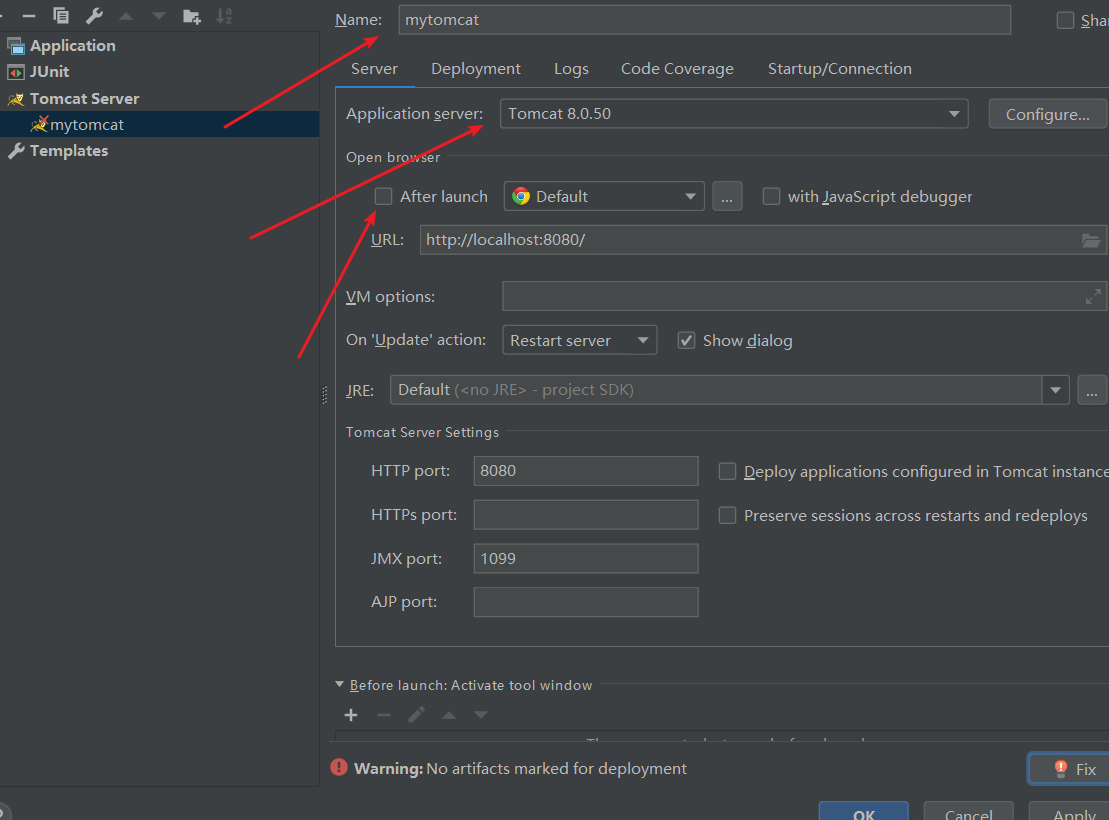The height and width of the screenshot is (820, 1109).
Task: Collapse the Before launch section
Action: pyautogui.click(x=341, y=685)
